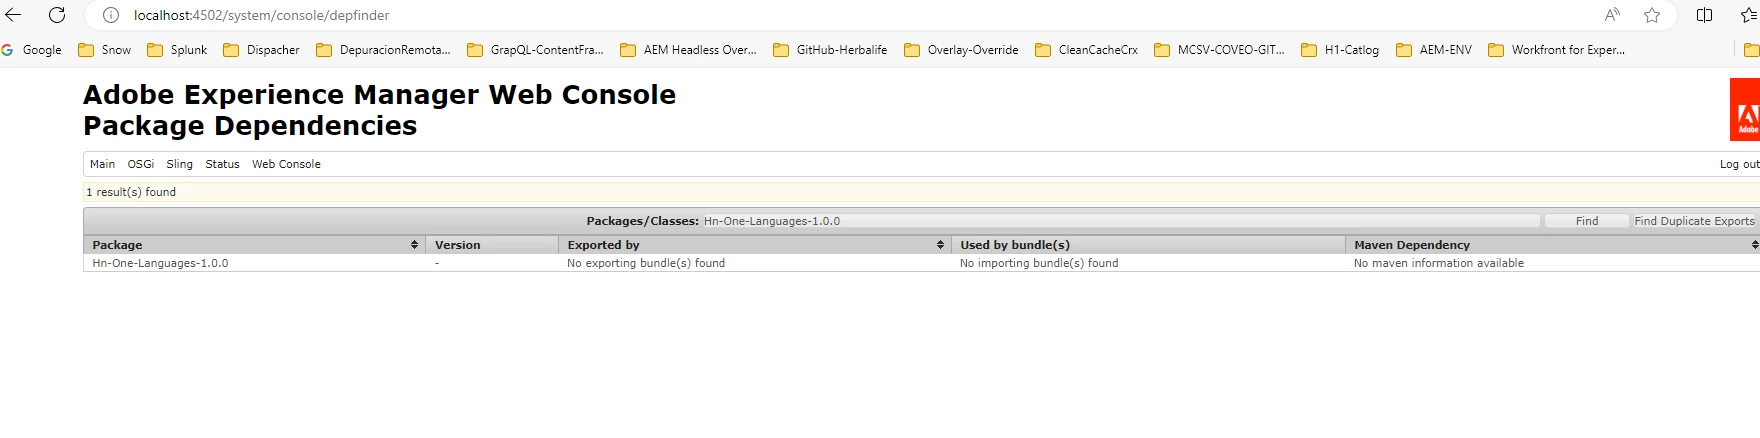The width and height of the screenshot is (1760, 438).
Task: View site information icon in the address bar
Action: (x=111, y=15)
